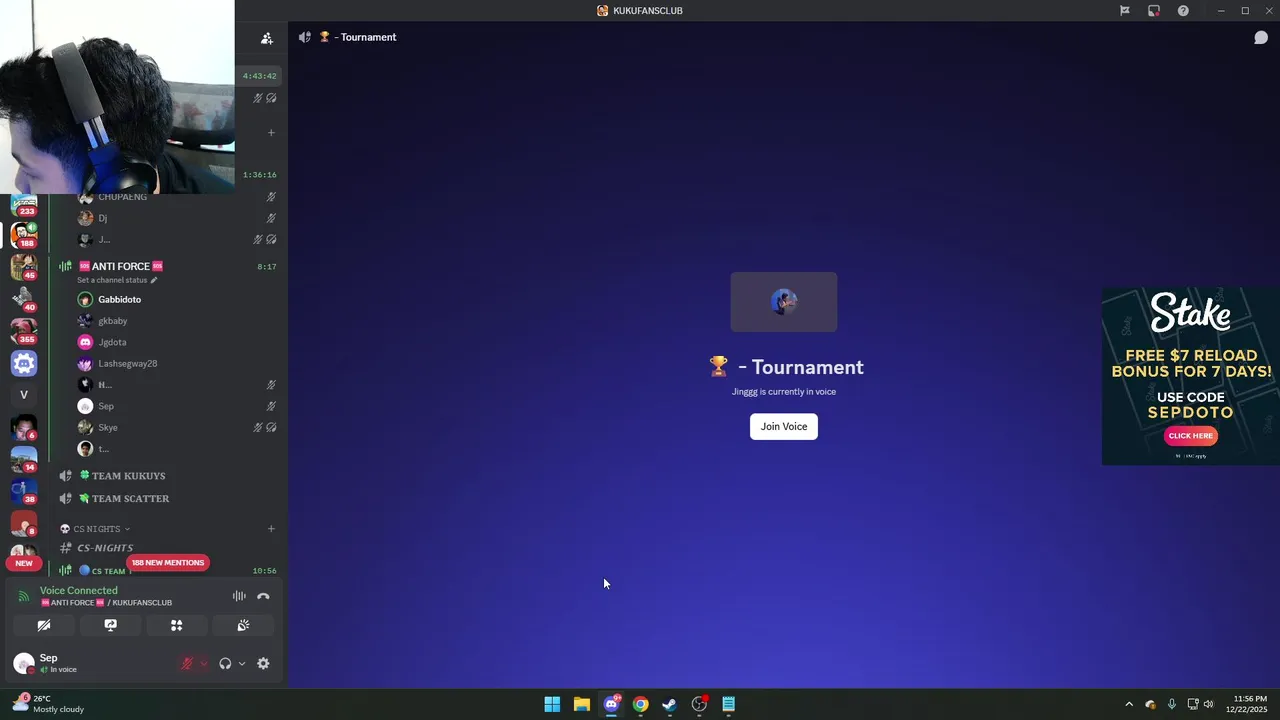Open the soundboard button
This screenshot has height=720, width=1280.
243,625
